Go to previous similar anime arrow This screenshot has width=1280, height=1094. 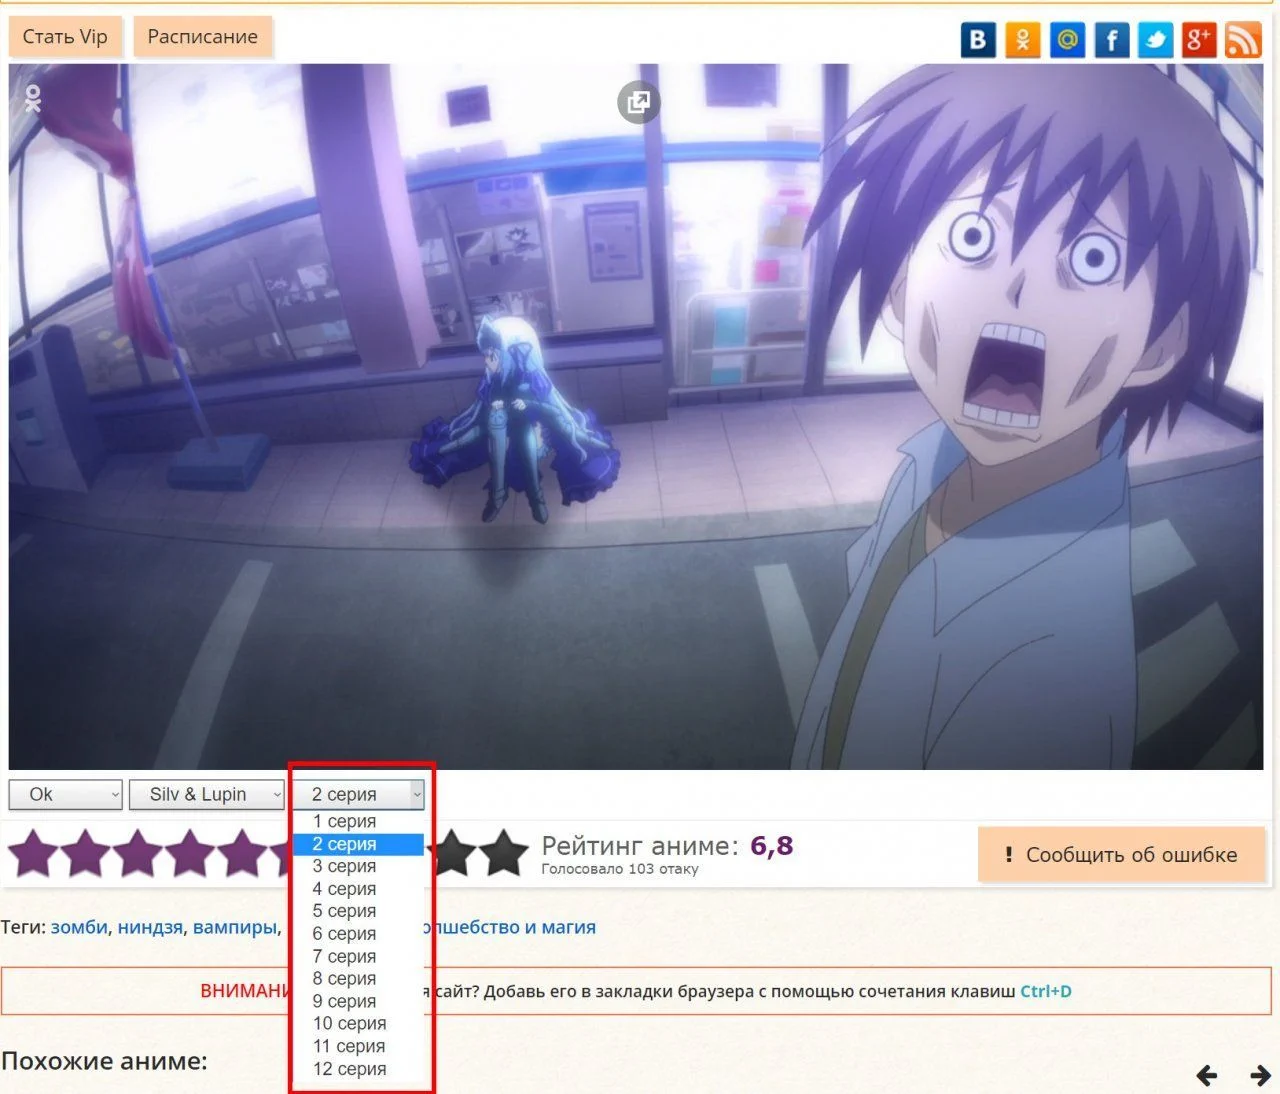click(1207, 1075)
